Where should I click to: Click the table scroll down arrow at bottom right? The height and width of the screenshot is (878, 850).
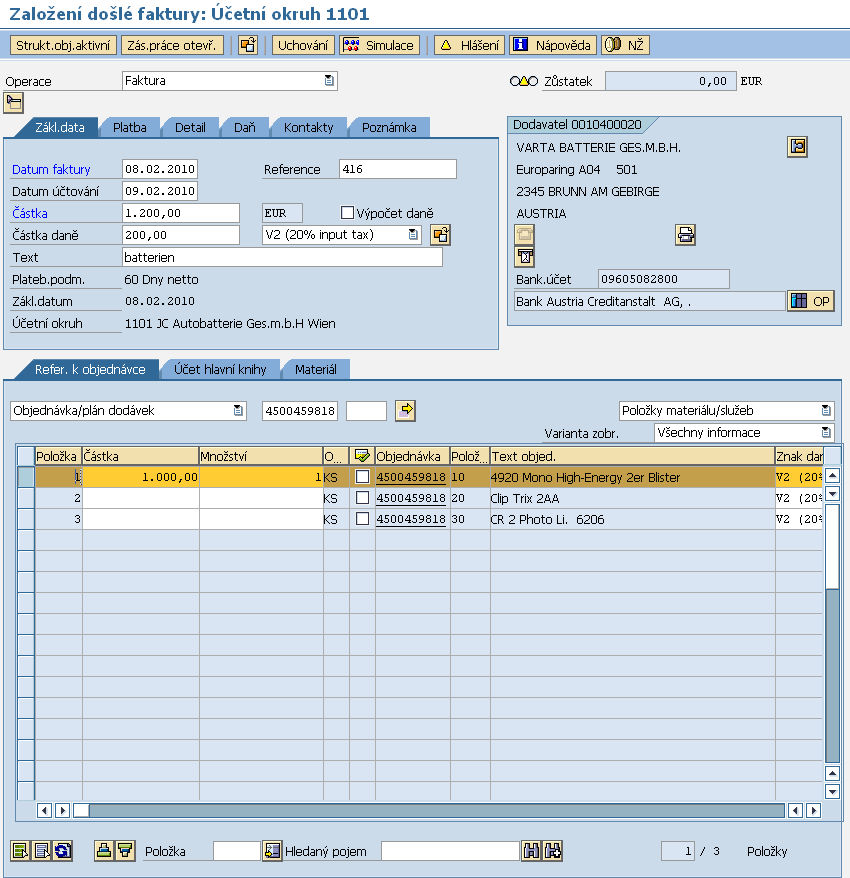pyautogui.click(x=833, y=791)
